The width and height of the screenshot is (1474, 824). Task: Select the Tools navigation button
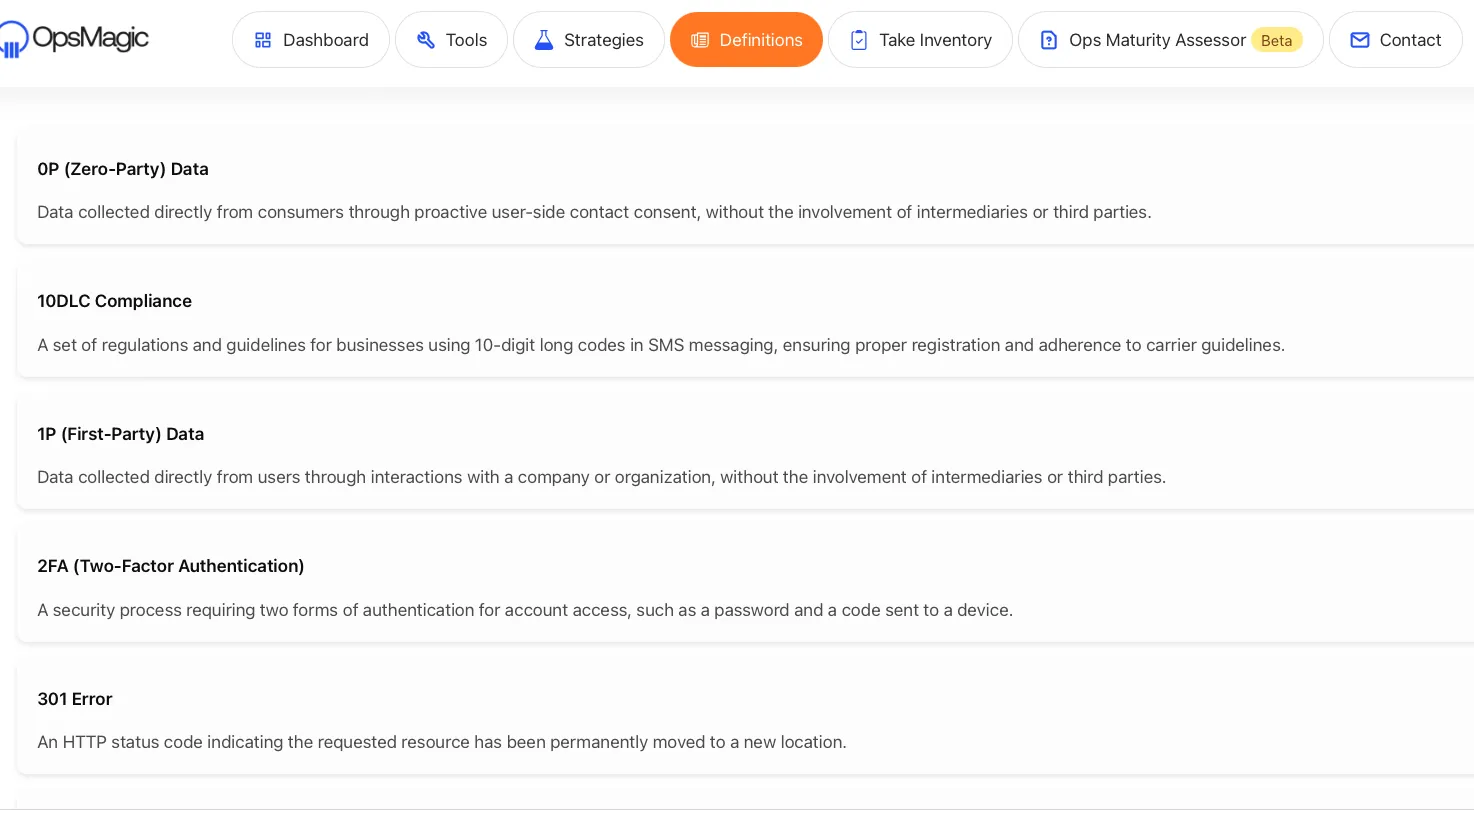coord(452,40)
